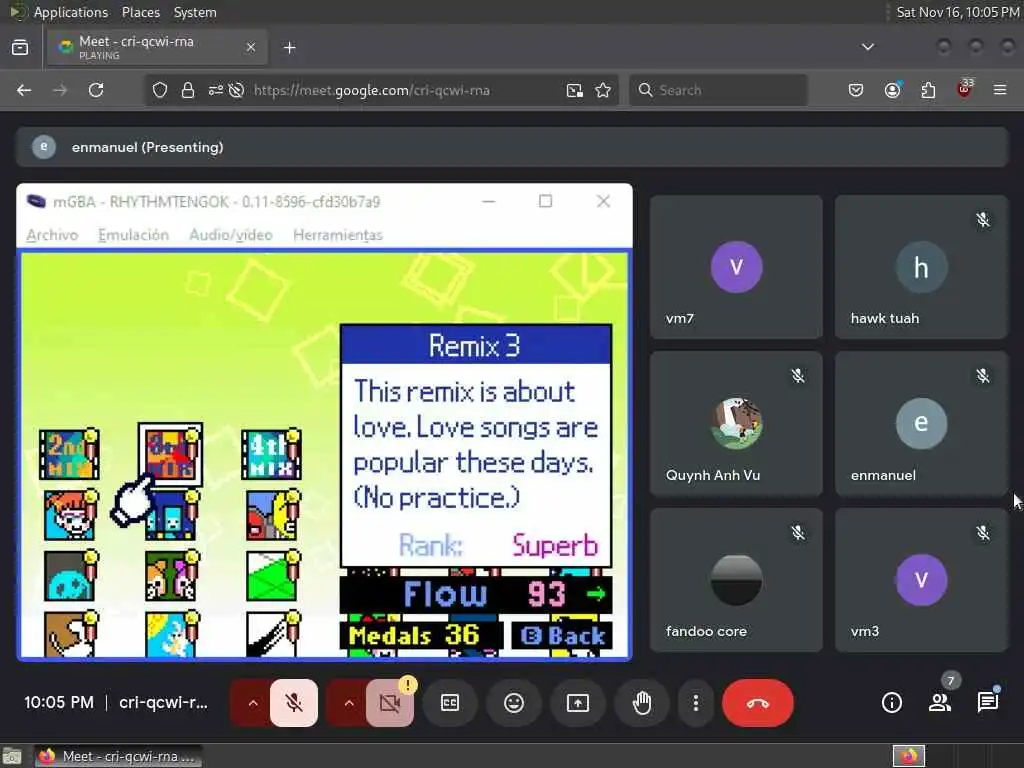Click the 2nd Mix game icon
Viewport: 1024px width, 768px height.
69,455
